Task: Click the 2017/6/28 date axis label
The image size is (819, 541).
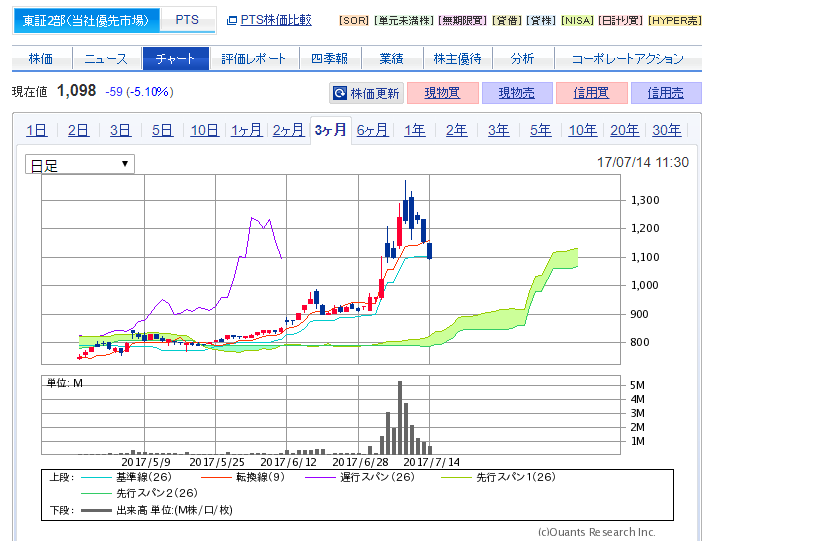Action: (x=360, y=462)
